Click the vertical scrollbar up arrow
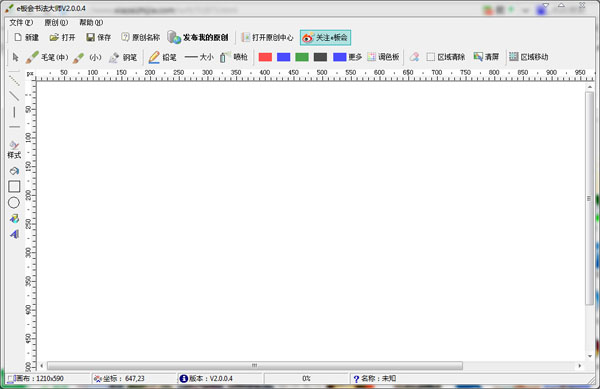 (x=590, y=87)
